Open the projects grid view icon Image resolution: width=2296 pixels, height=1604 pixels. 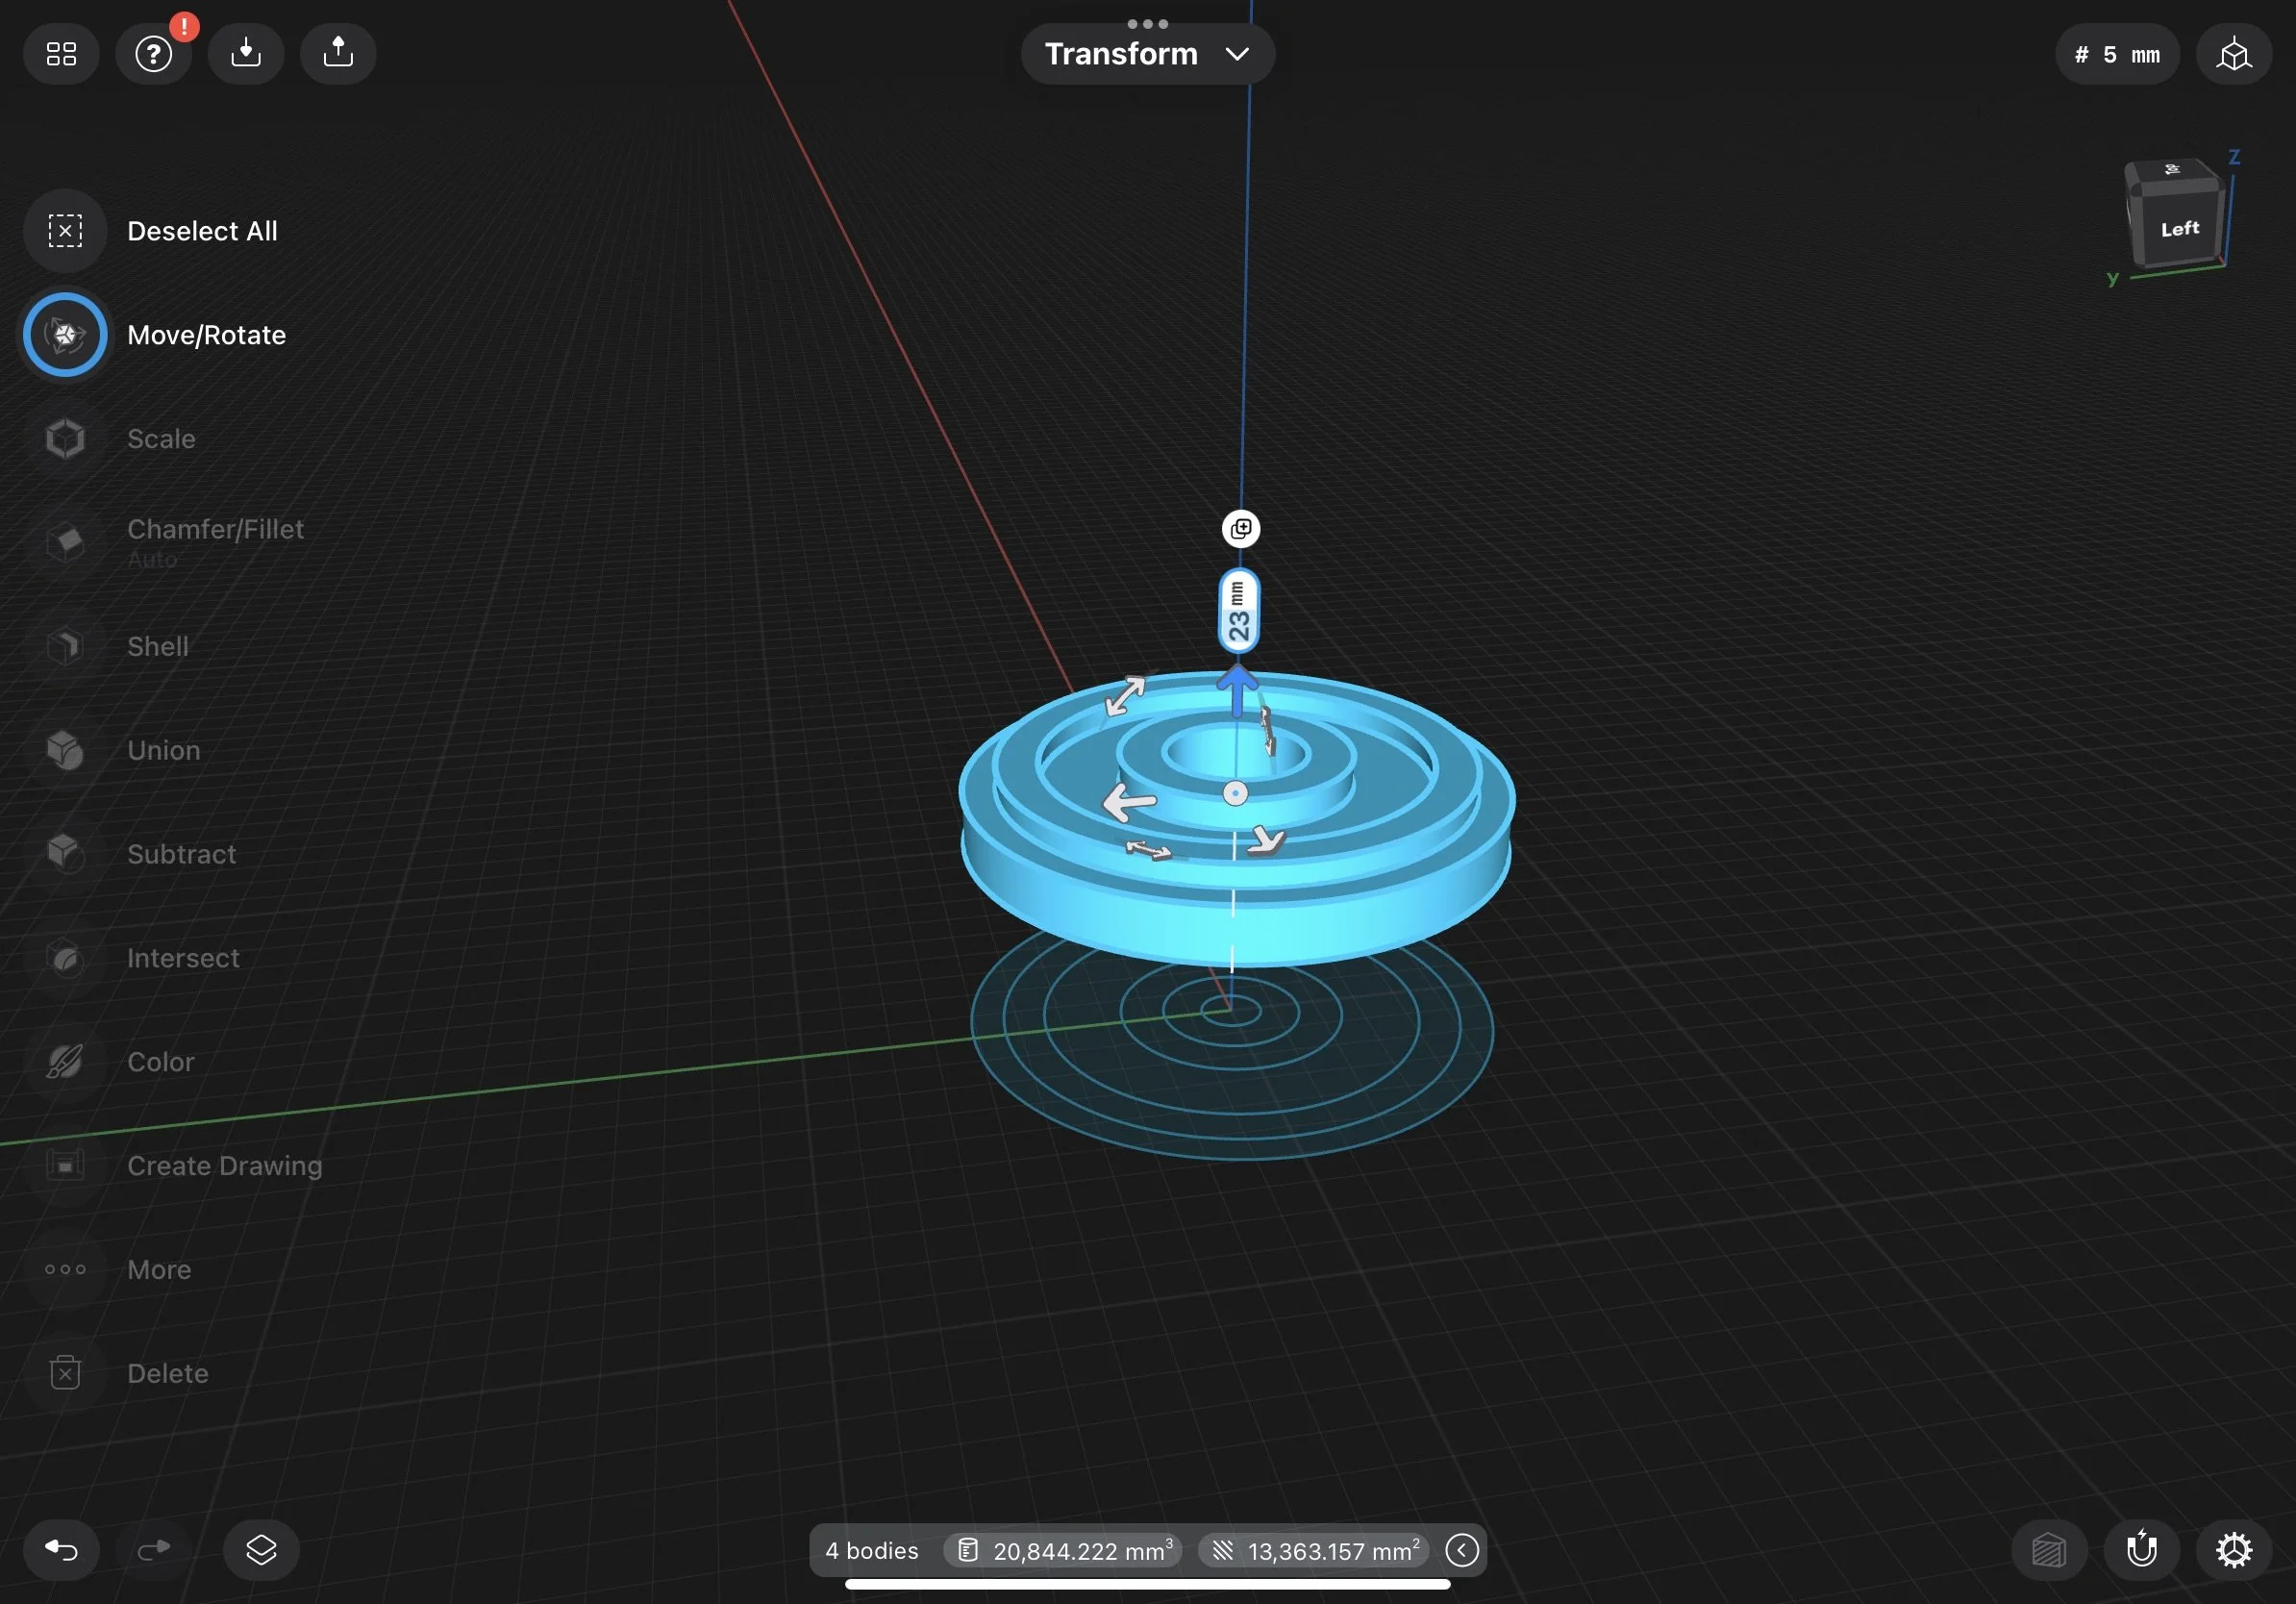[x=61, y=54]
